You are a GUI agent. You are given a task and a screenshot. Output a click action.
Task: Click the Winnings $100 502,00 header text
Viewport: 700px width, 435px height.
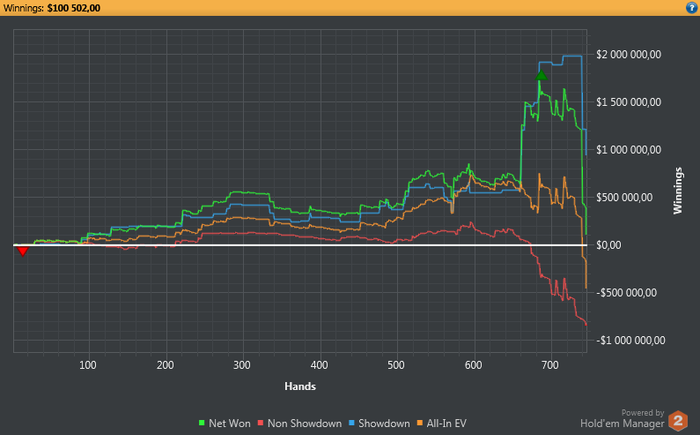(x=51, y=8)
